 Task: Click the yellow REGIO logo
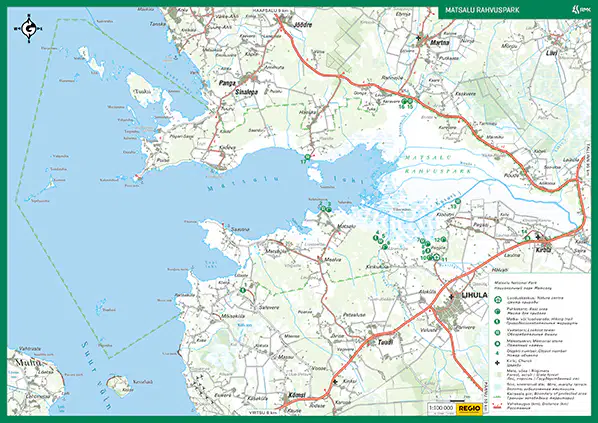click(x=469, y=408)
